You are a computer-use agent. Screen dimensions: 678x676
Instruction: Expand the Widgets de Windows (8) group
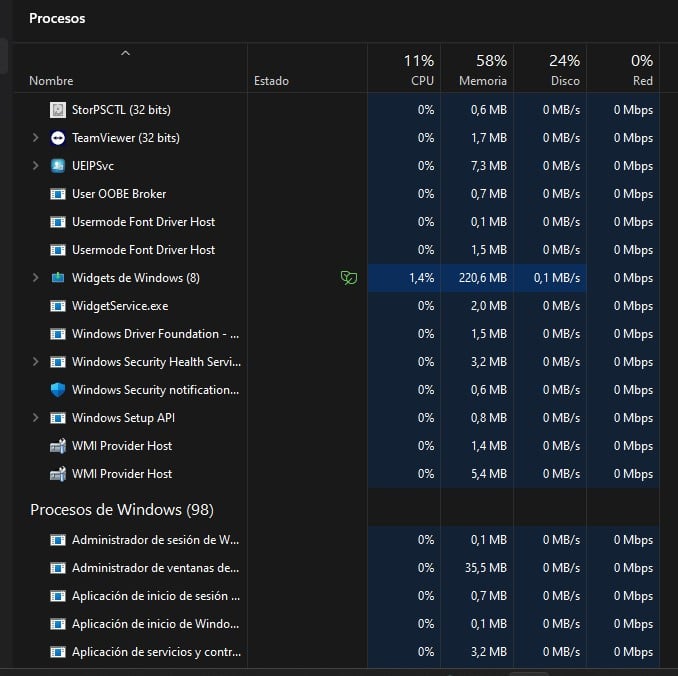pyautogui.click(x=35, y=278)
